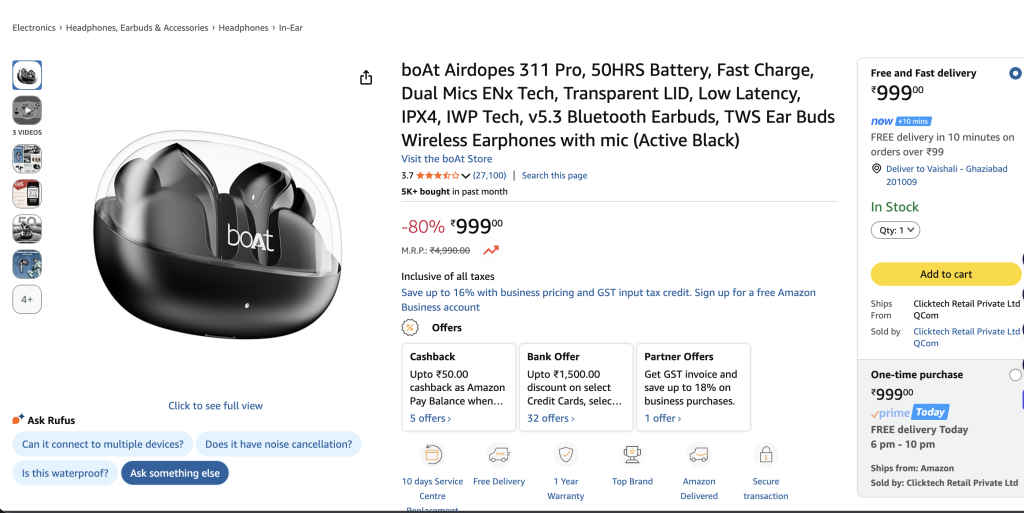This screenshot has width=1024, height=513.
Task: Click the 1 Year Warranty shield icon
Action: tap(566, 455)
